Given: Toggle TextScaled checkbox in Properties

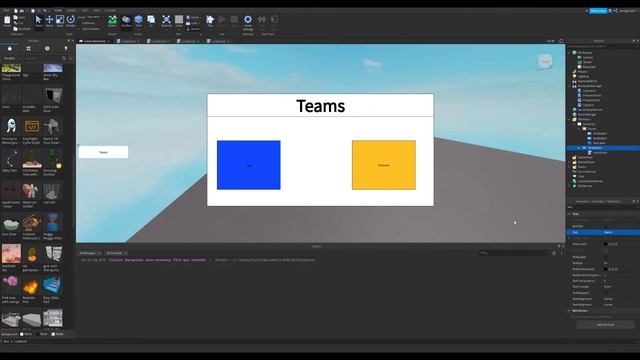Looking at the screenshot, I should pyautogui.click(x=606, y=257).
